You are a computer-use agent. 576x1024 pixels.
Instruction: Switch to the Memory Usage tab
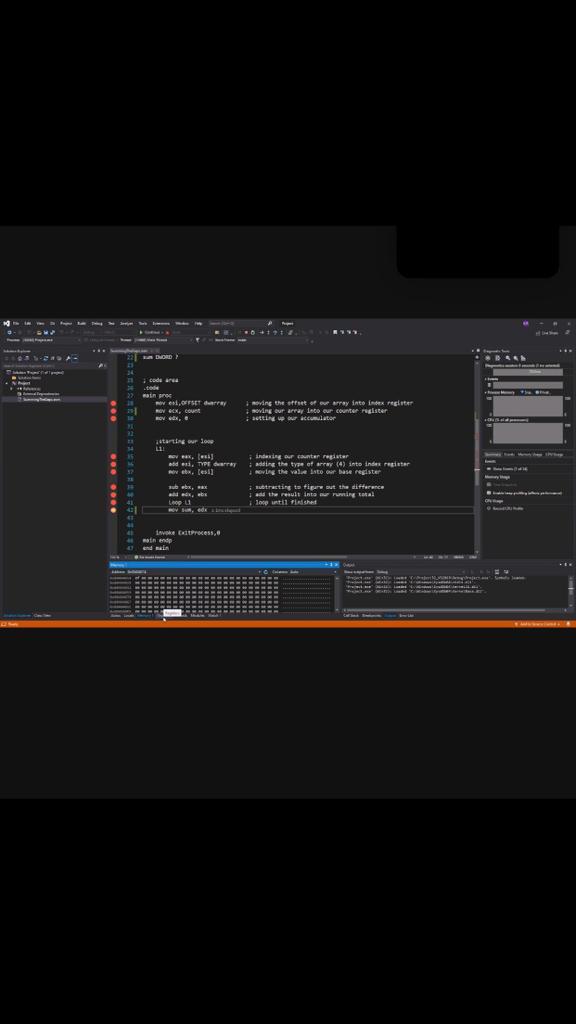pos(530,455)
